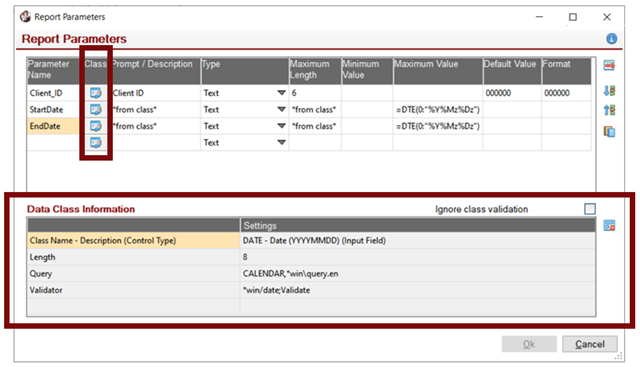
Task: Expand Type dropdown for Client_ID
Action: [281, 93]
